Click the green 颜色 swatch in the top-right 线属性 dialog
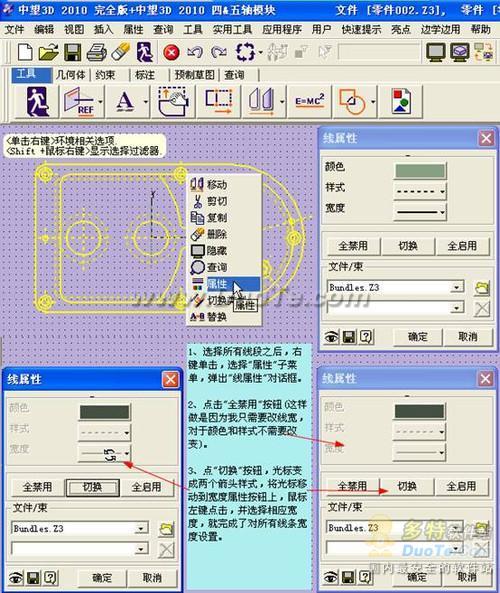The image size is (500, 593). click(420, 171)
